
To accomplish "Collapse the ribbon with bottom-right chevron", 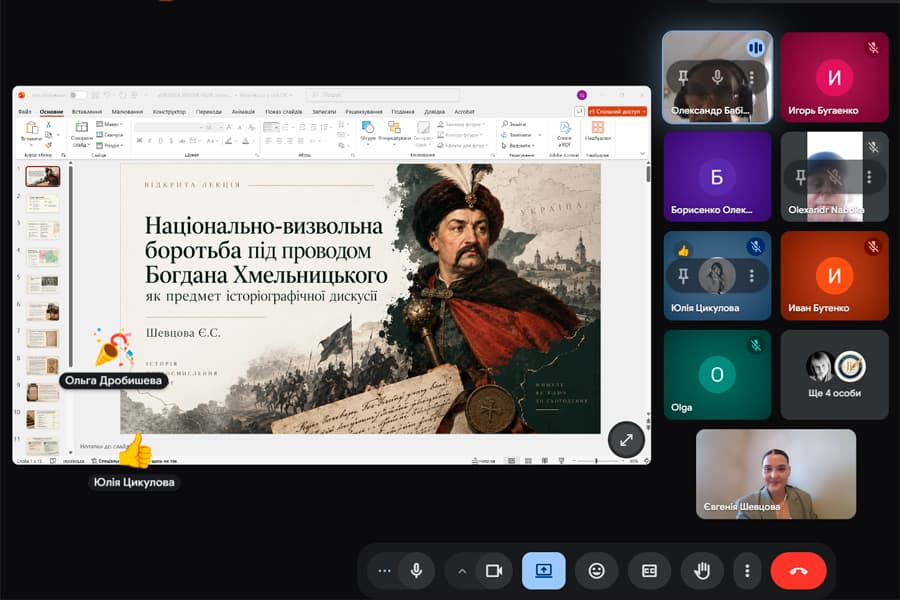I will pos(642,154).
